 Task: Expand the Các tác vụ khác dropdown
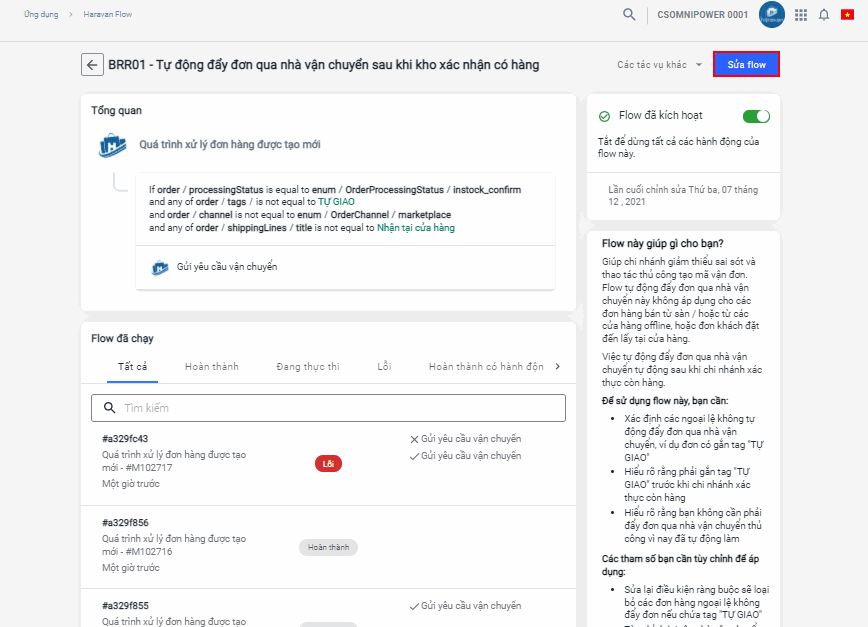[x=659, y=65]
